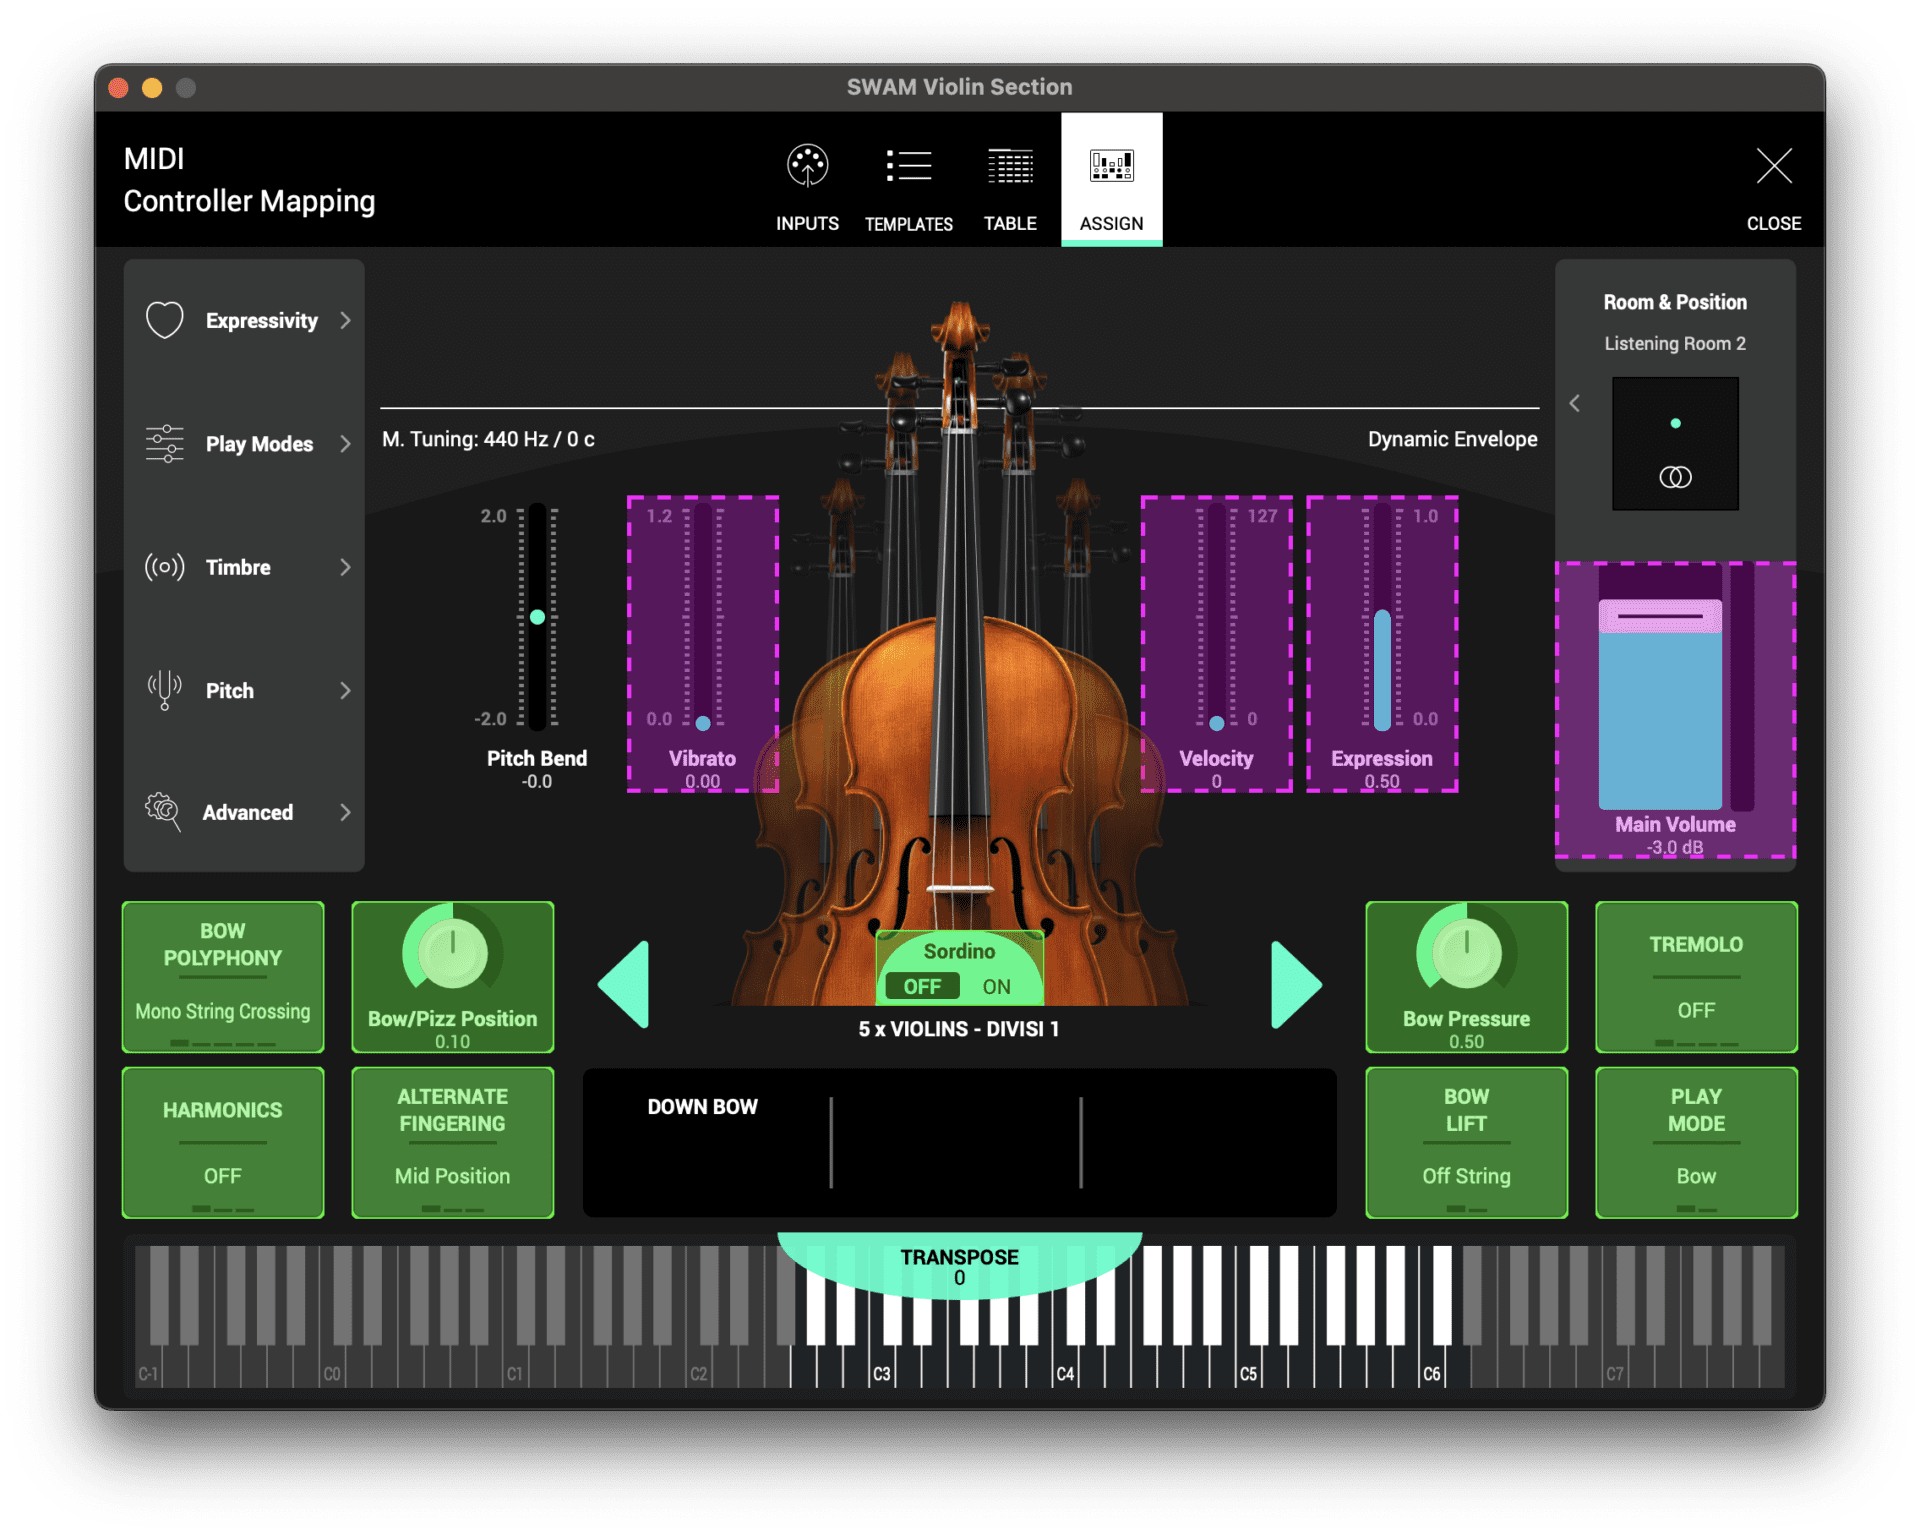
Task: Expand the Advanced settings section
Action: 345,812
